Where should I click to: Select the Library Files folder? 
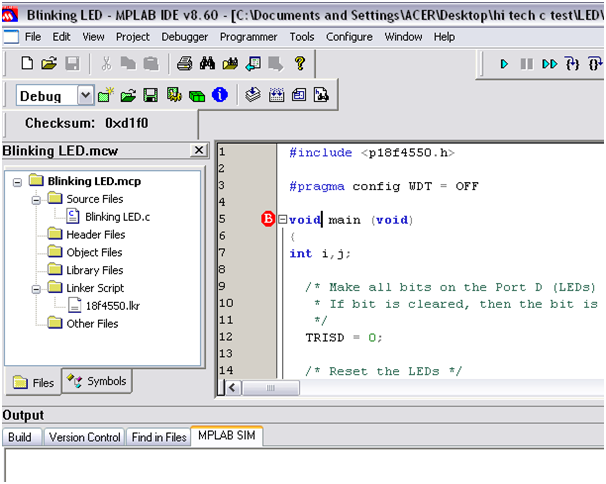click(94, 270)
